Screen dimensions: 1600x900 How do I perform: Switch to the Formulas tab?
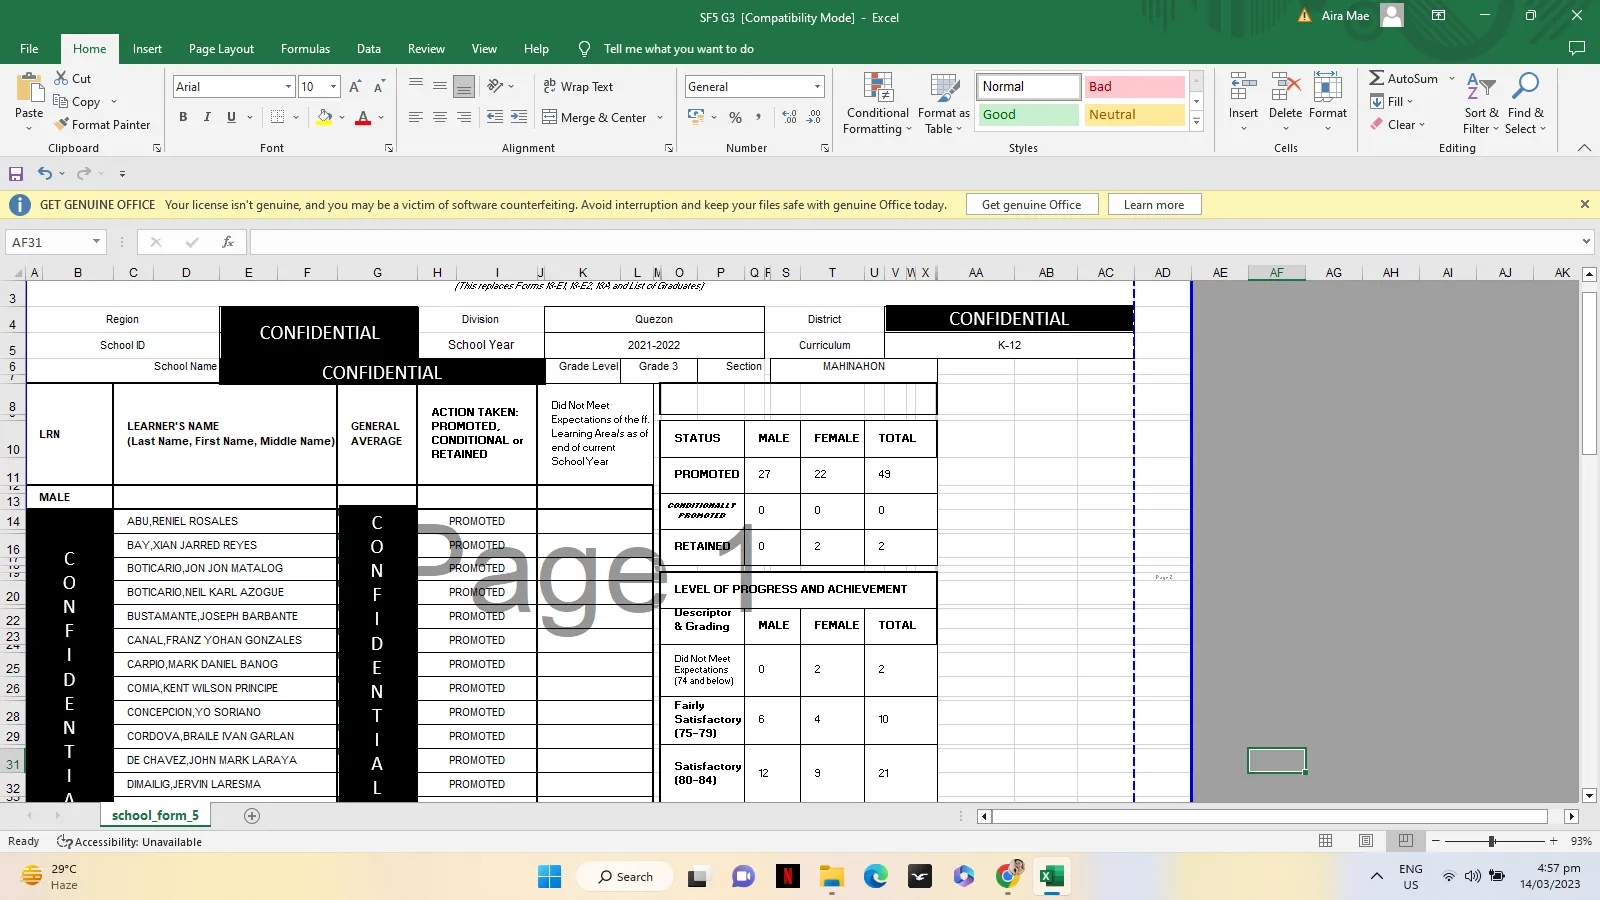point(305,49)
